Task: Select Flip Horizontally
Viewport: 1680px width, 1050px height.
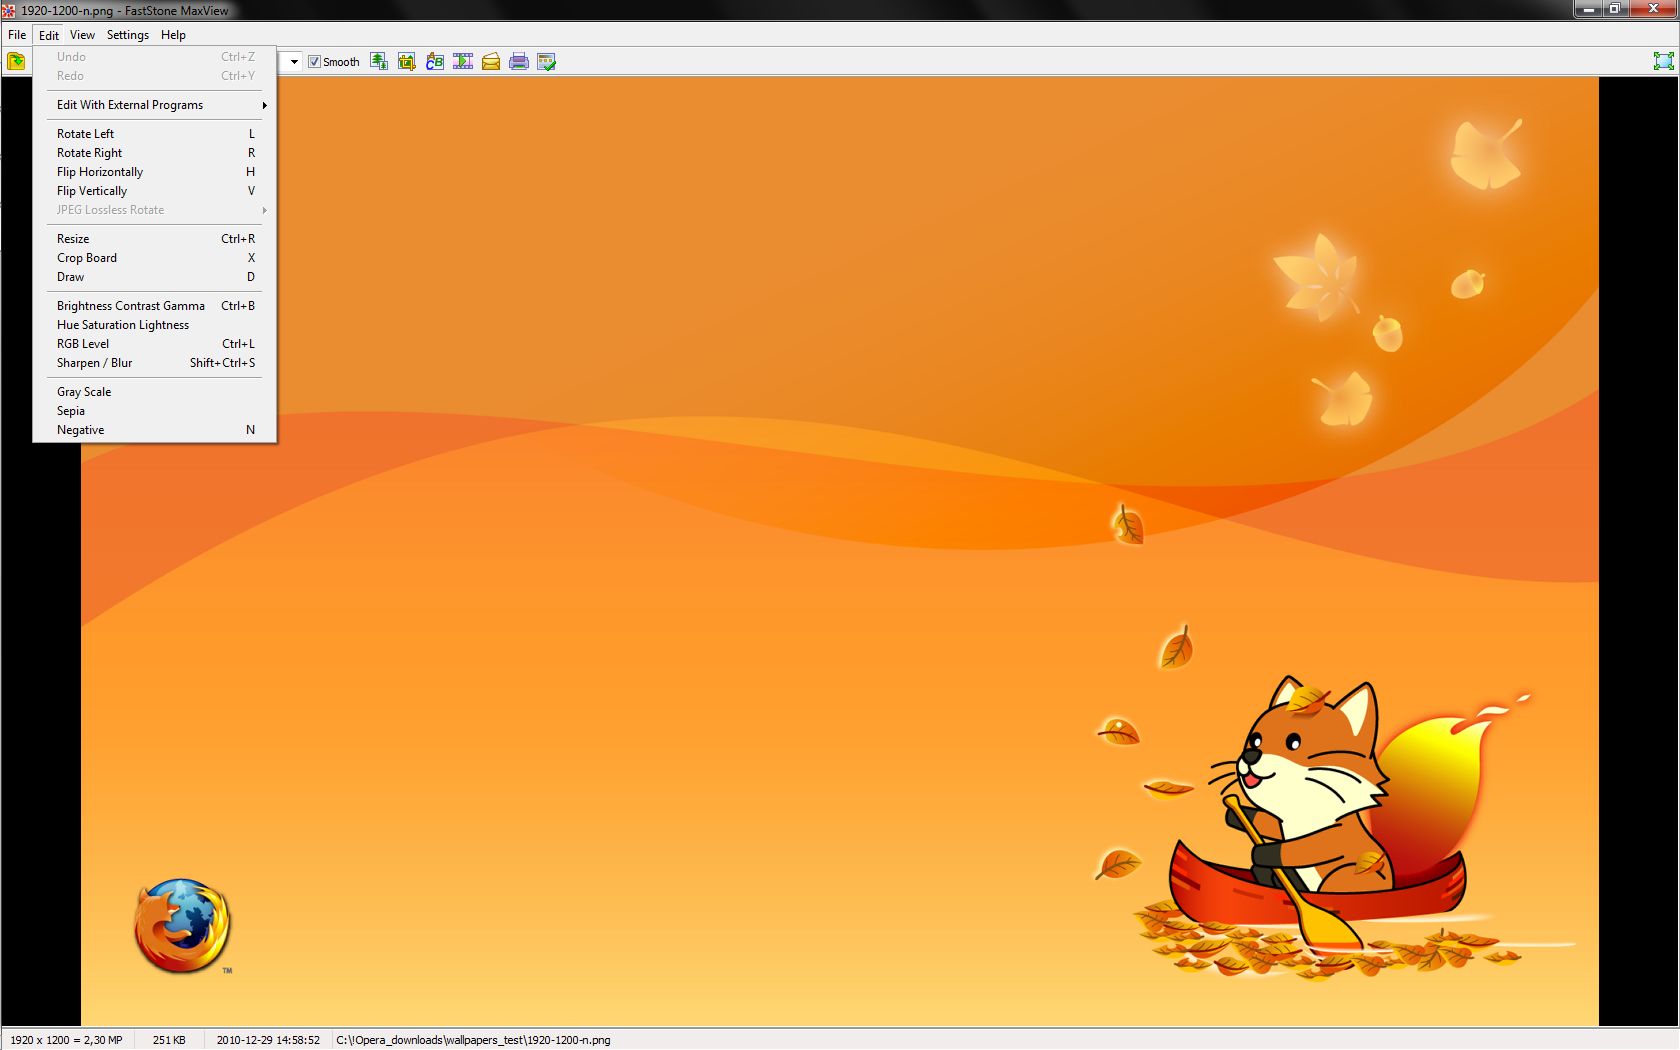Action: click(x=154, y=172)
